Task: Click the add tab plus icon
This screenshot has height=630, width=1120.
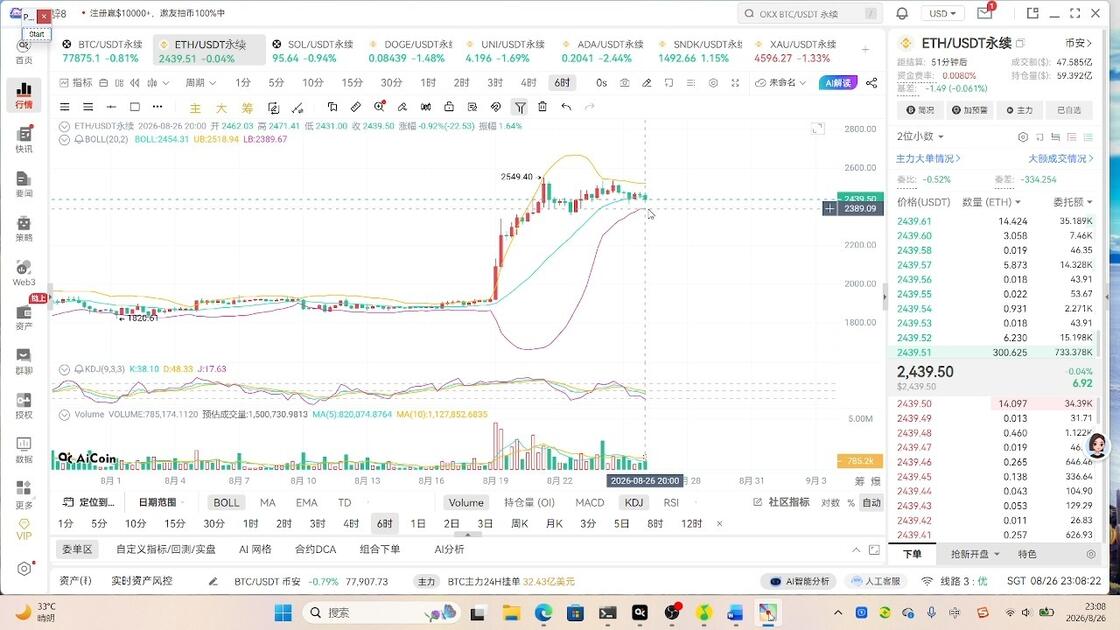Action: [x=865, y=50]
